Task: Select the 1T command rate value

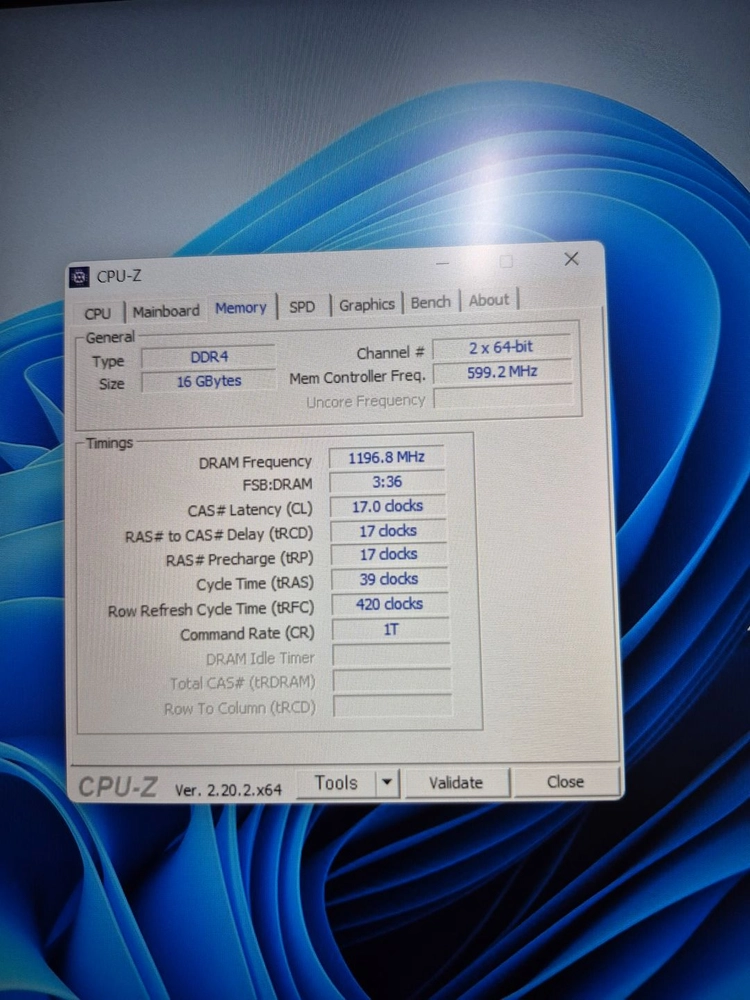Action: [390, 629]
